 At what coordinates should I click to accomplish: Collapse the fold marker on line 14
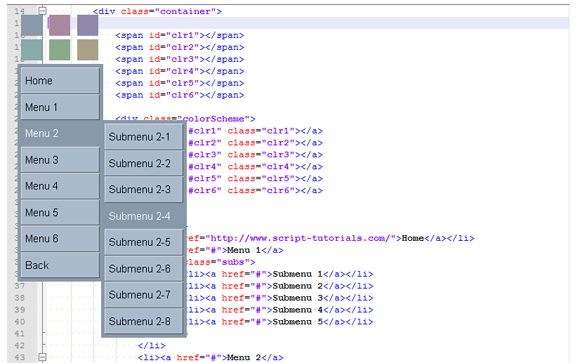pyautogui.click(x=43, y=11)
